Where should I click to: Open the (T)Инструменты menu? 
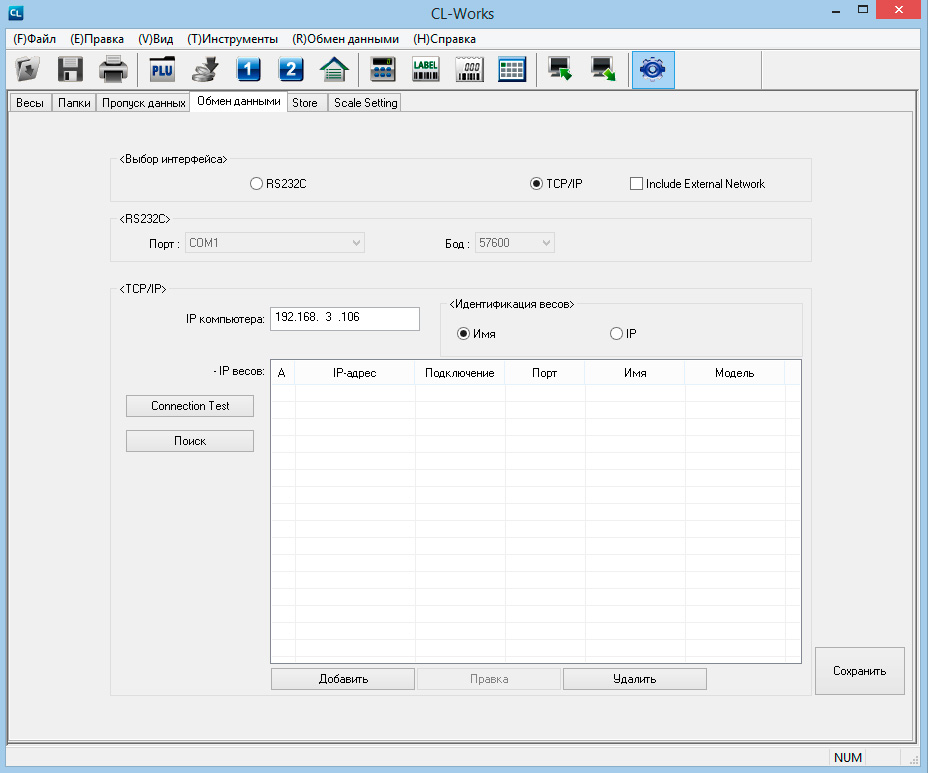pyautogui.click(x=232, y=39)
